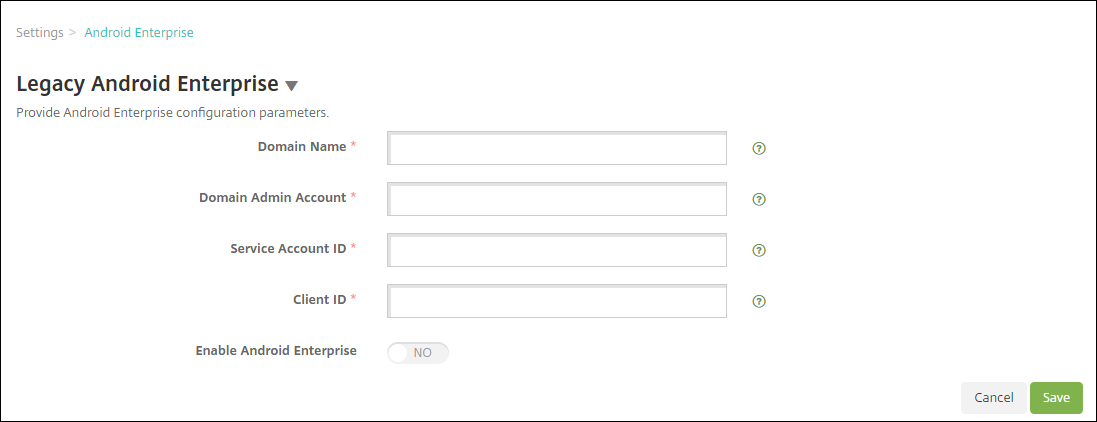
Task: View help for the Client ID field
Action: pyautogui.click(x=759, y=301)
